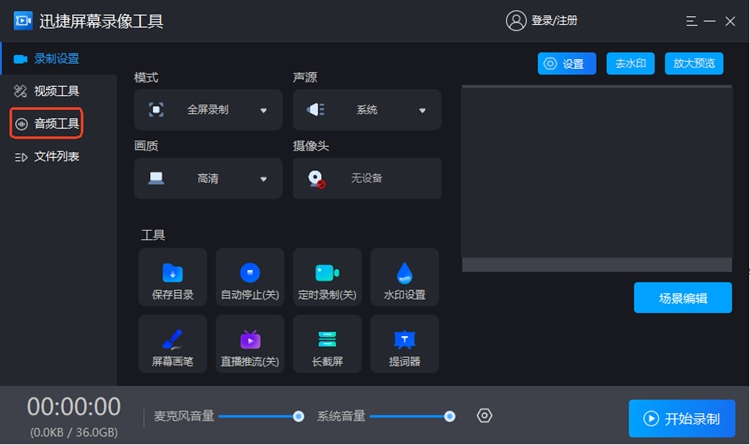Expand the 全屏录制 mode dropdown
Image resolution: width=750 pixels, height=445 pixels.
[208, 110]
